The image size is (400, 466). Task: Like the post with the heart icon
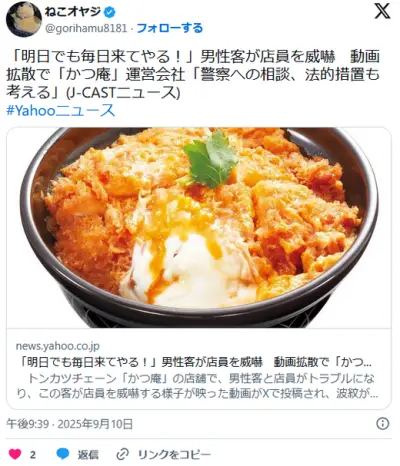tap(15, 454)
